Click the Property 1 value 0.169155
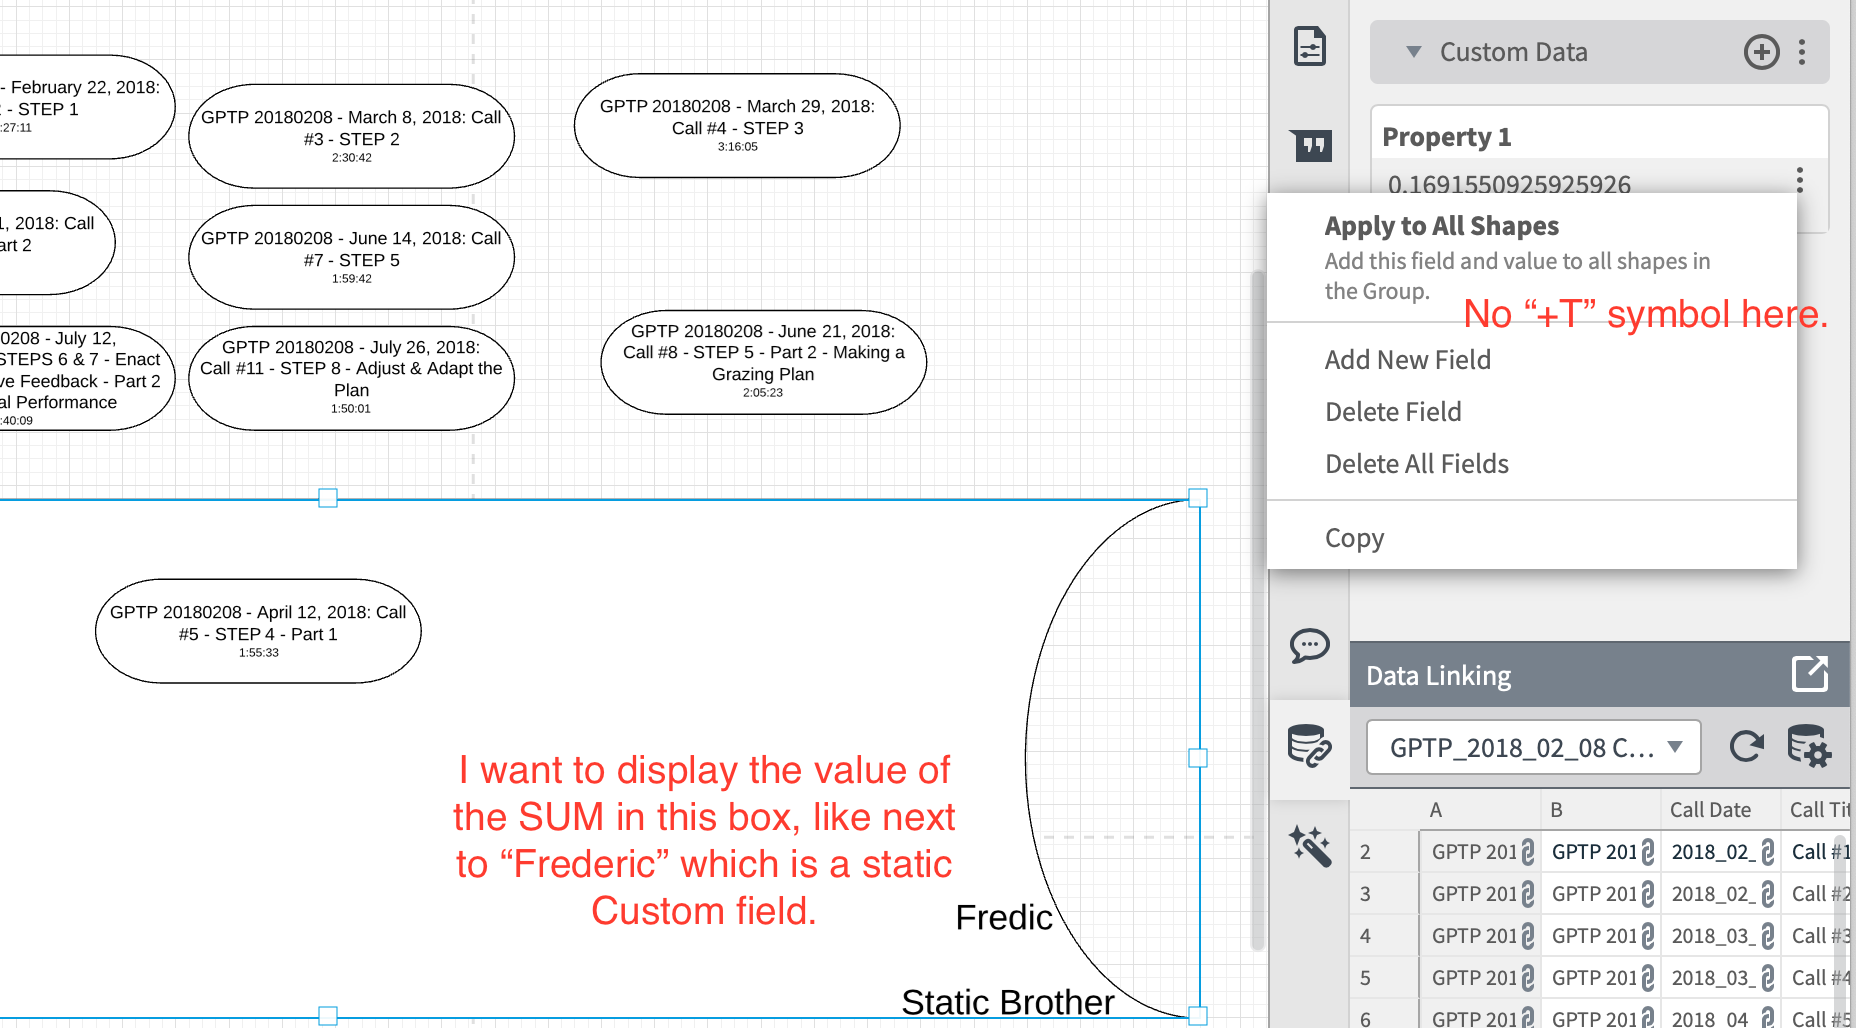 click(x=1509, y=184)
